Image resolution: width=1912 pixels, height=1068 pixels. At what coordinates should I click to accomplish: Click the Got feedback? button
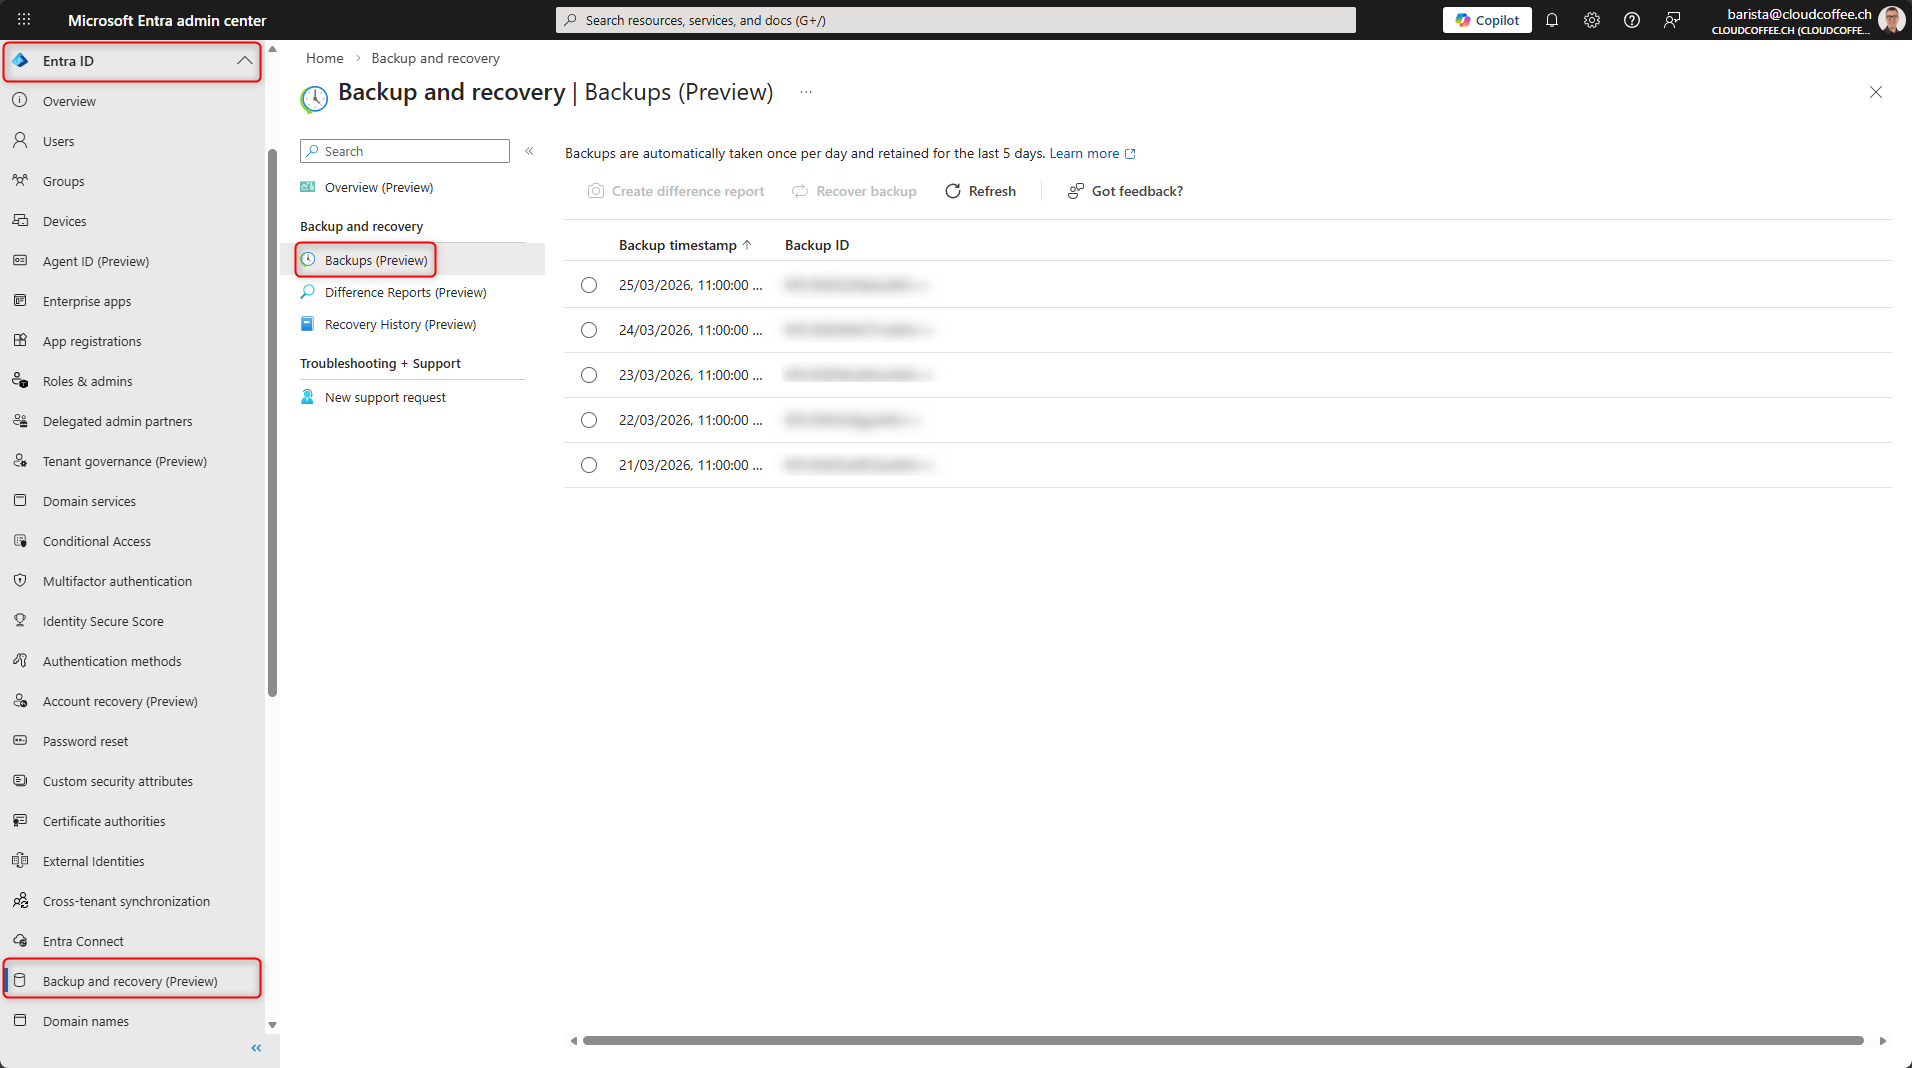(x=1126, y=191)
